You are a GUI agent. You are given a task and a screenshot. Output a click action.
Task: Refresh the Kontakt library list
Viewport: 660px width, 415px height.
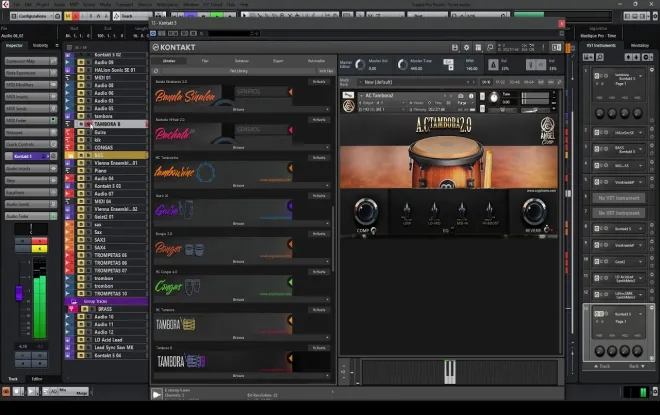[x=156, y=71]
